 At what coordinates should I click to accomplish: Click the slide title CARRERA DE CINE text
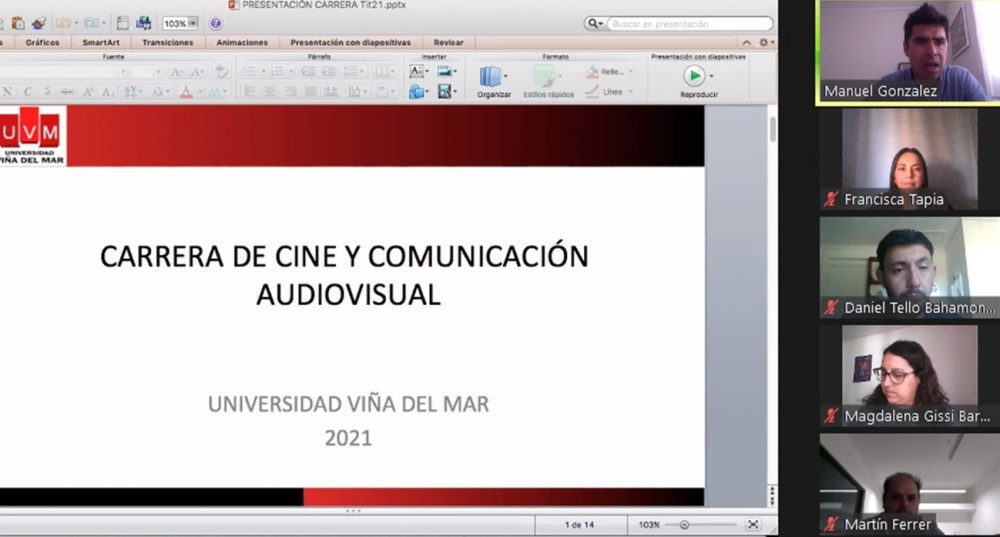click(x=344, y=275)
